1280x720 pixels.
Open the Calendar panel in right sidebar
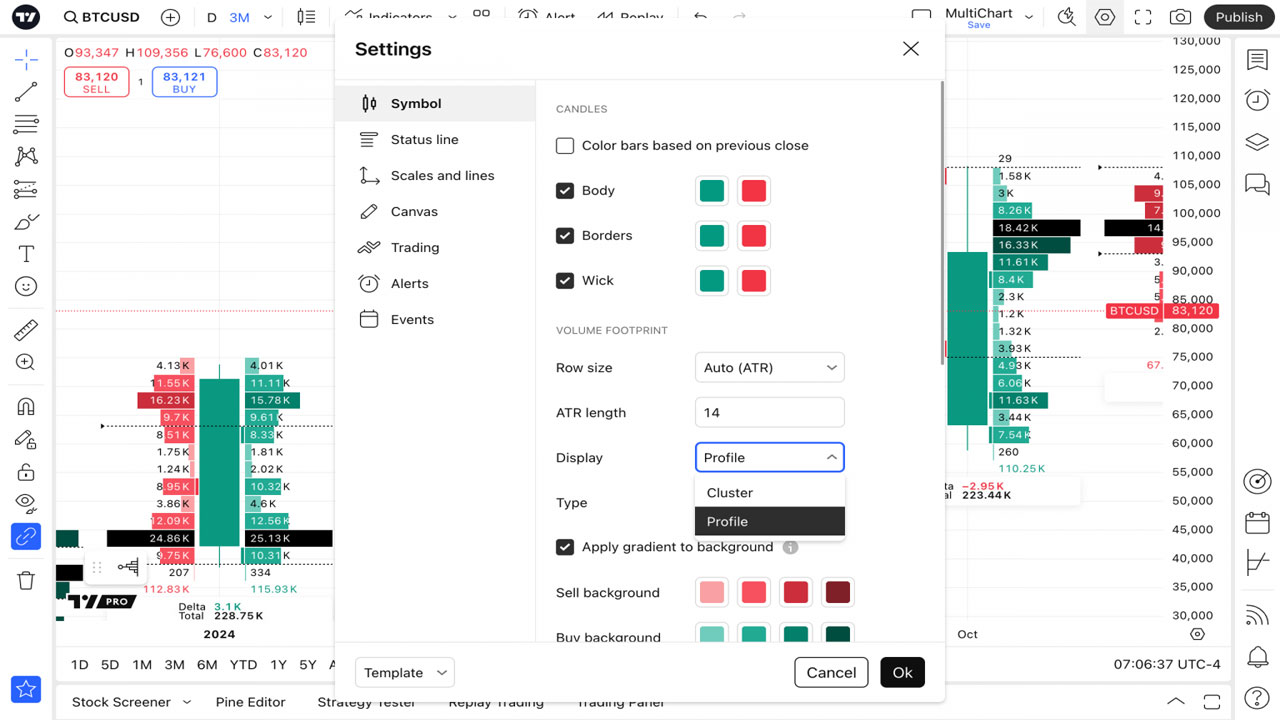1257,523
